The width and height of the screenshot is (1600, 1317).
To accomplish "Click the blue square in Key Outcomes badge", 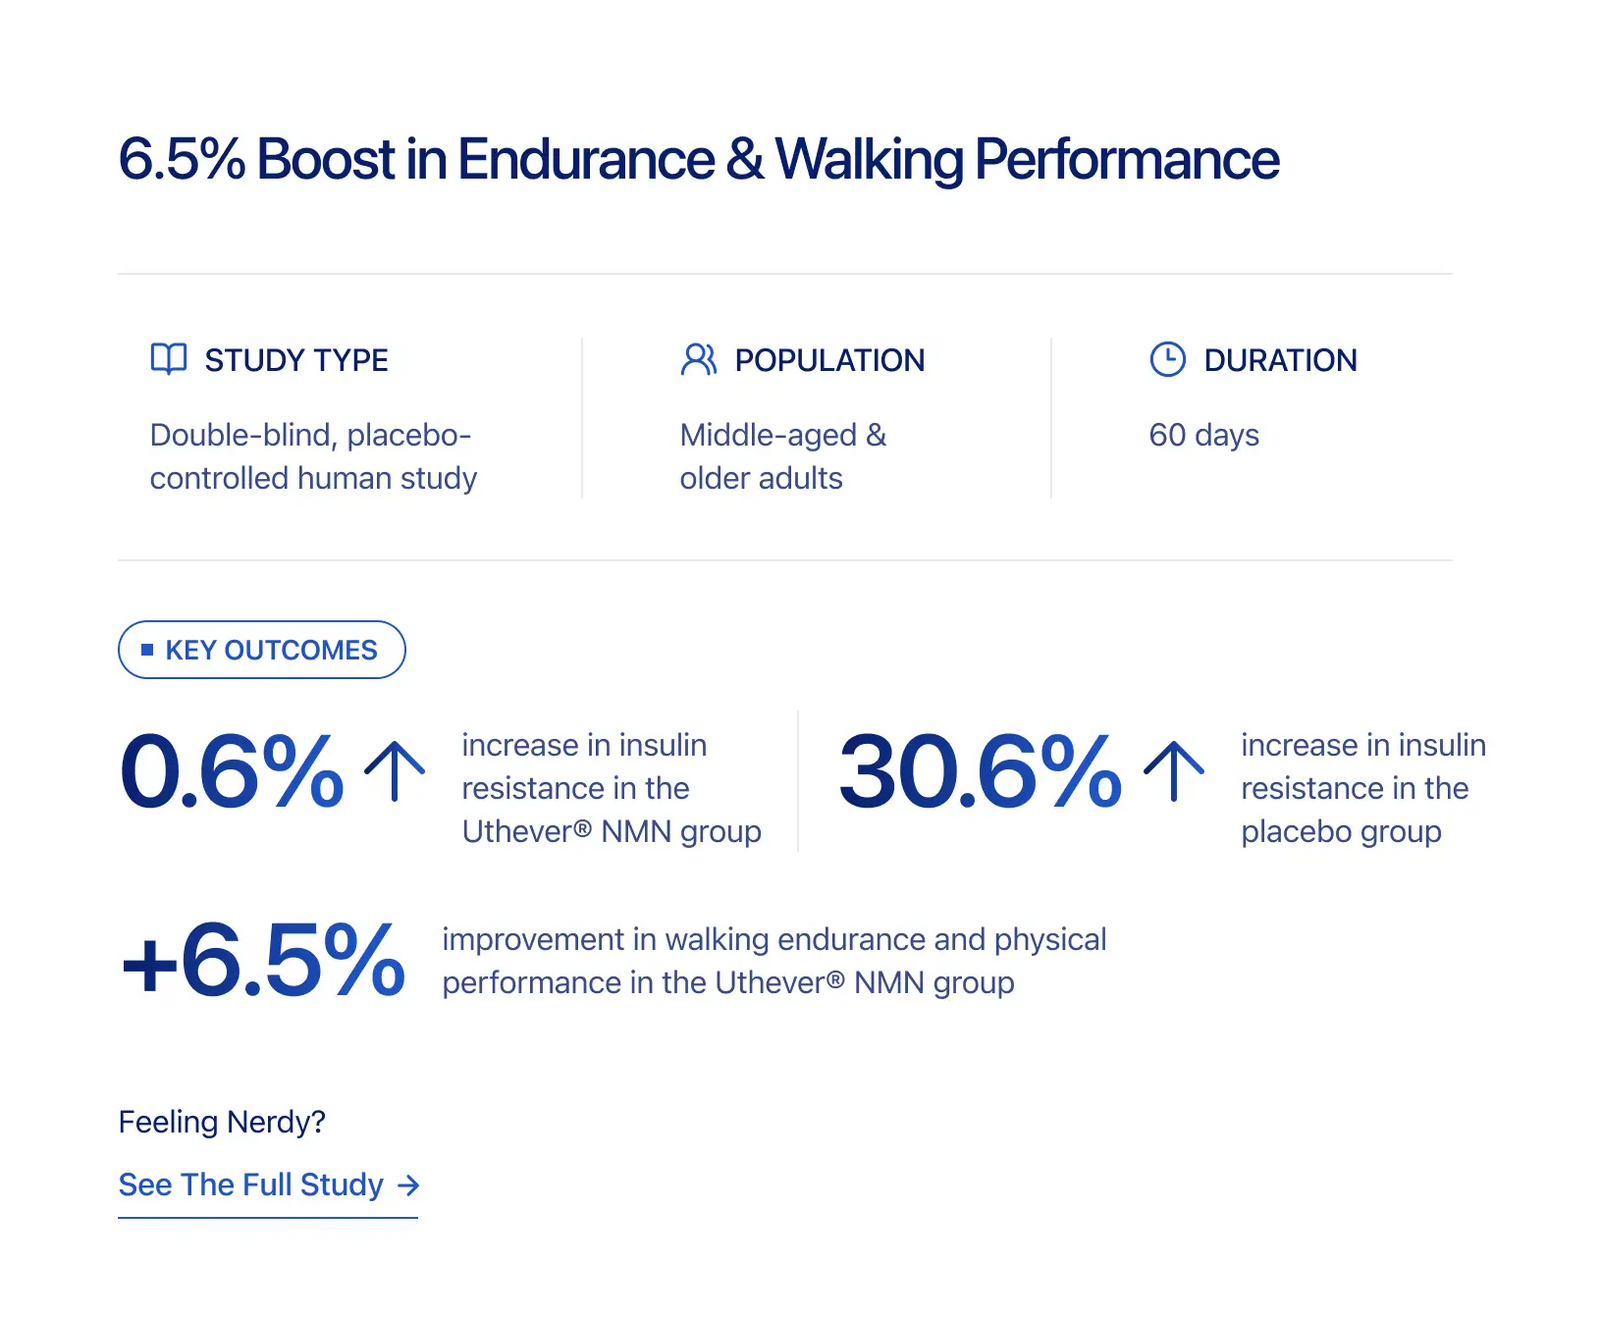I will tap(147, 650).
